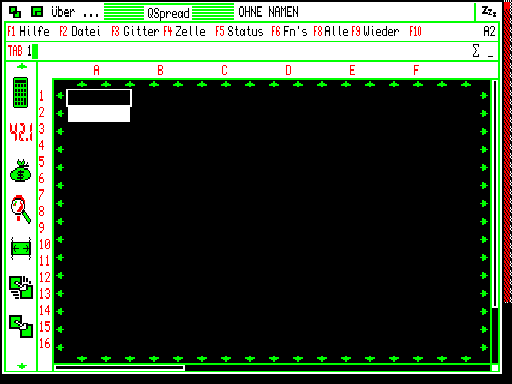Select the sigma sum symbol
The width and height of the screenshot is (512, 384).
click(x=476, y=51)
